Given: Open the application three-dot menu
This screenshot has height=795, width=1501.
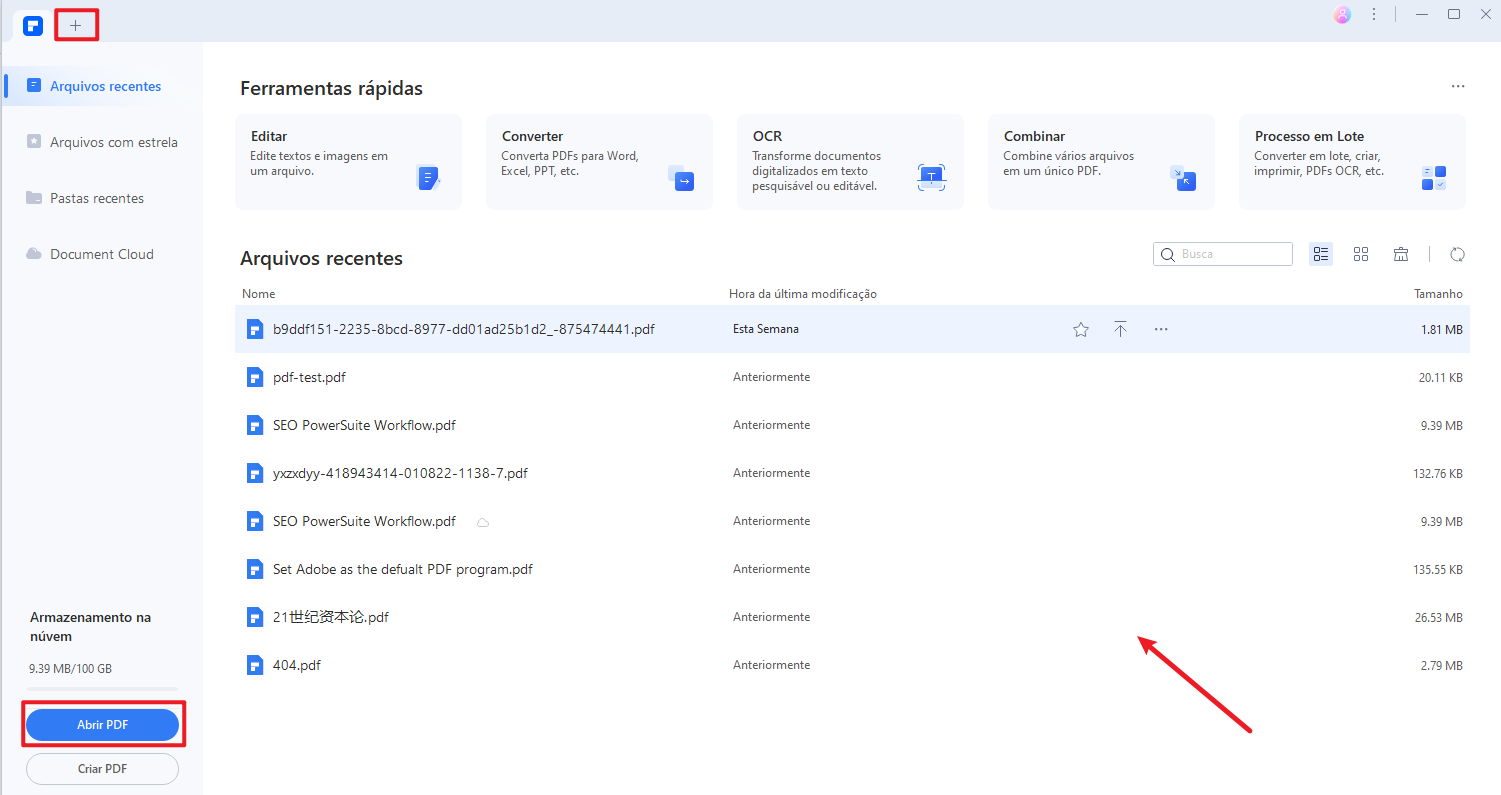Looking at the screenshot, I should (x=1374, y=14).
